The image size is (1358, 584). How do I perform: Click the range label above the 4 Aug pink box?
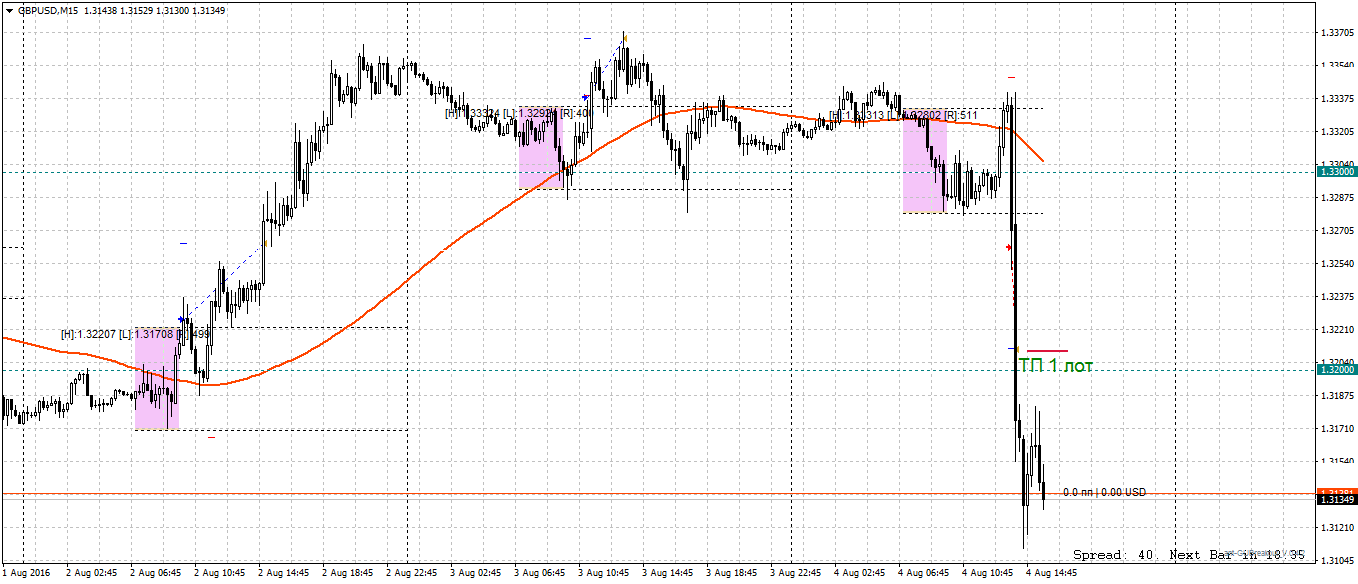coord(903,115)
